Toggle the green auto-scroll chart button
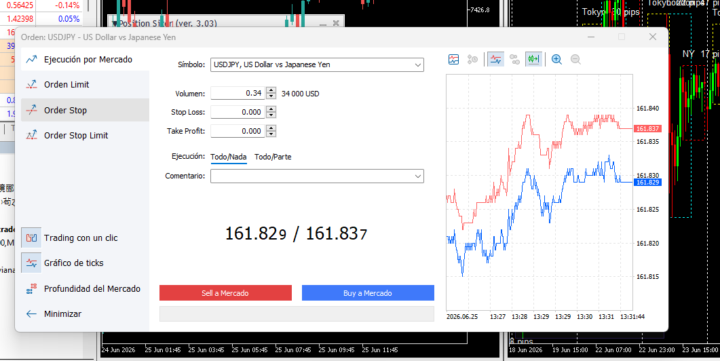Viewport: 720px width, 361px height. (534, 59)
